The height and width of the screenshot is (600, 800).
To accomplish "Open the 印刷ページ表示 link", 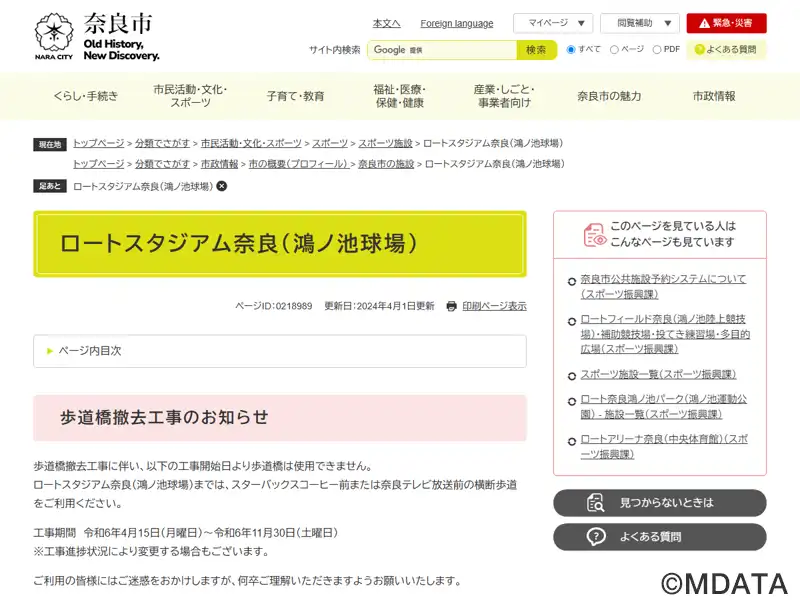I will coord(494,306).
